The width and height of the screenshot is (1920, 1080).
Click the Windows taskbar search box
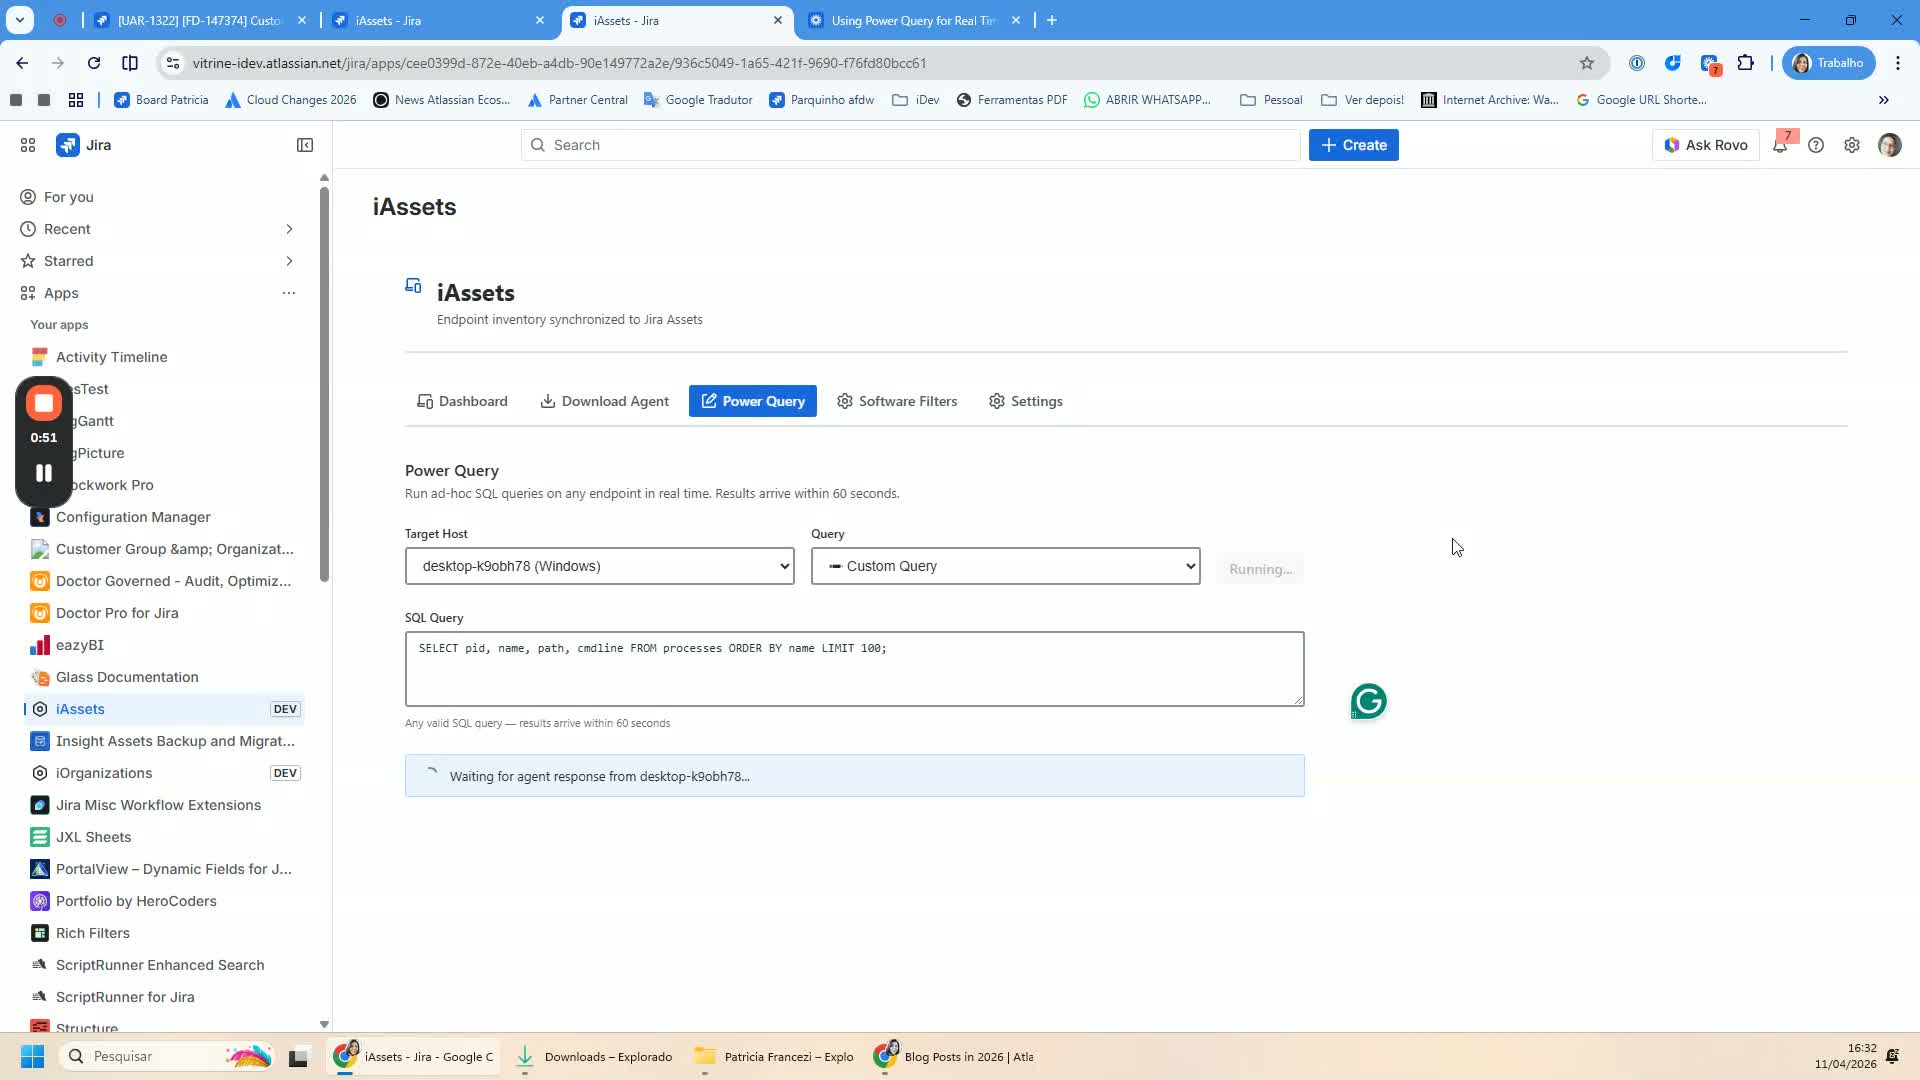point(165,1056)
